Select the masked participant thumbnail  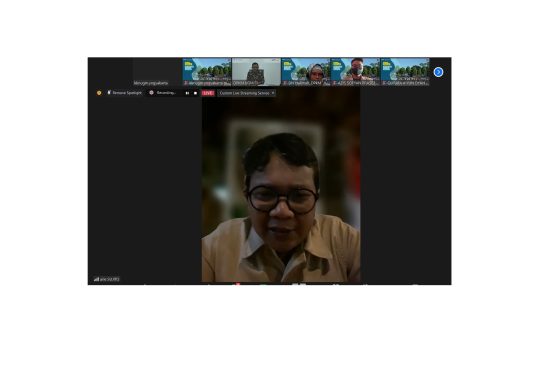[355, 72]
